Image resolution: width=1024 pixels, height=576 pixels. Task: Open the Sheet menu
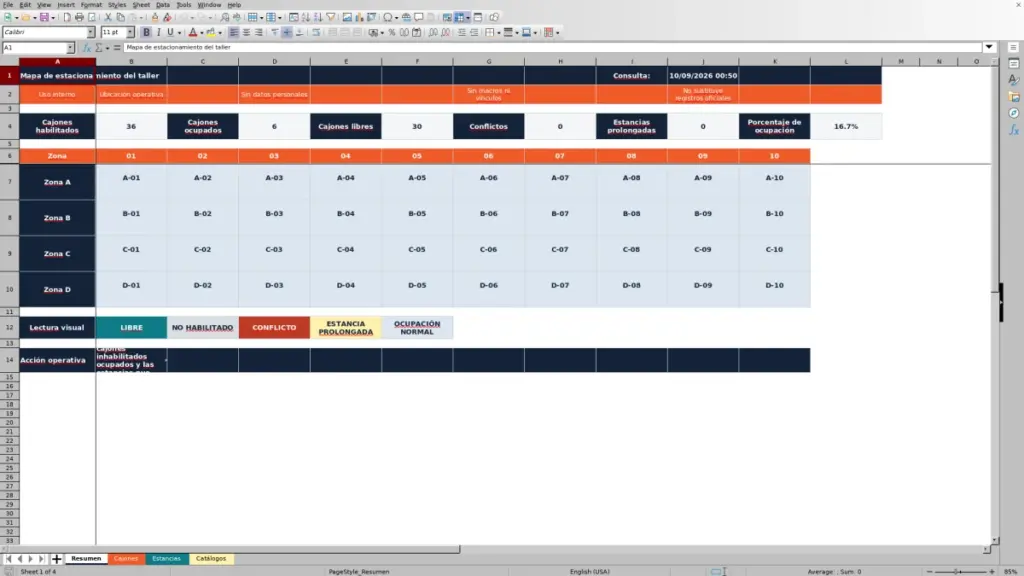pos(141,5)
